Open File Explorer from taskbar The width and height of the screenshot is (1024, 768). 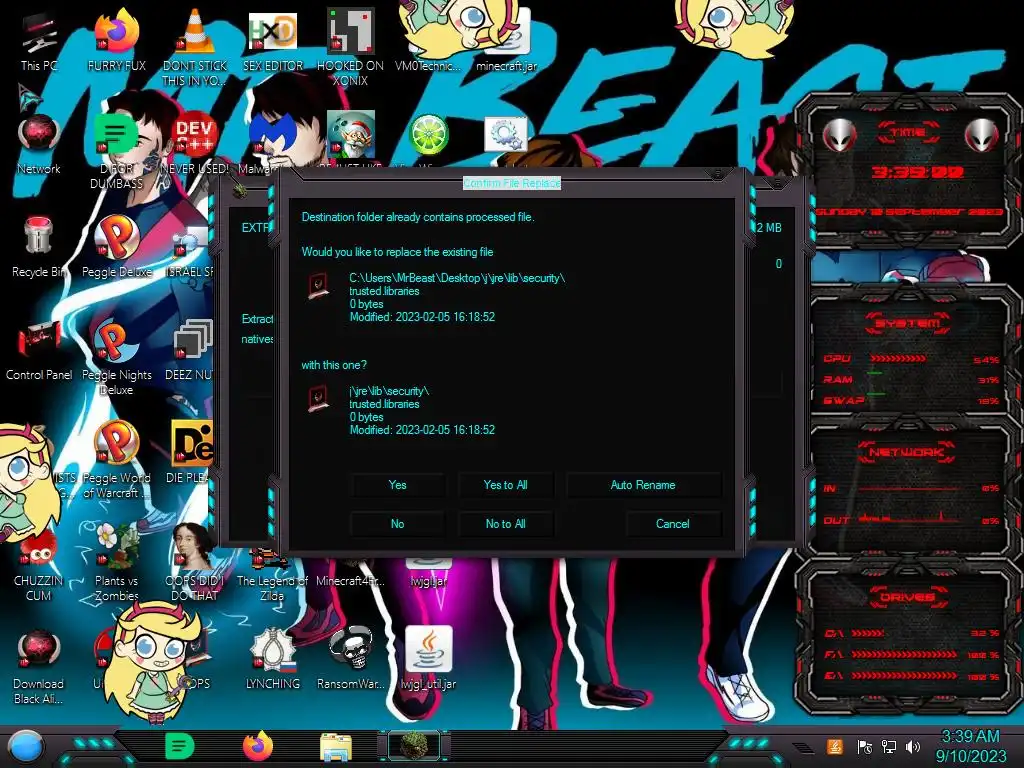tap(336, 748)
